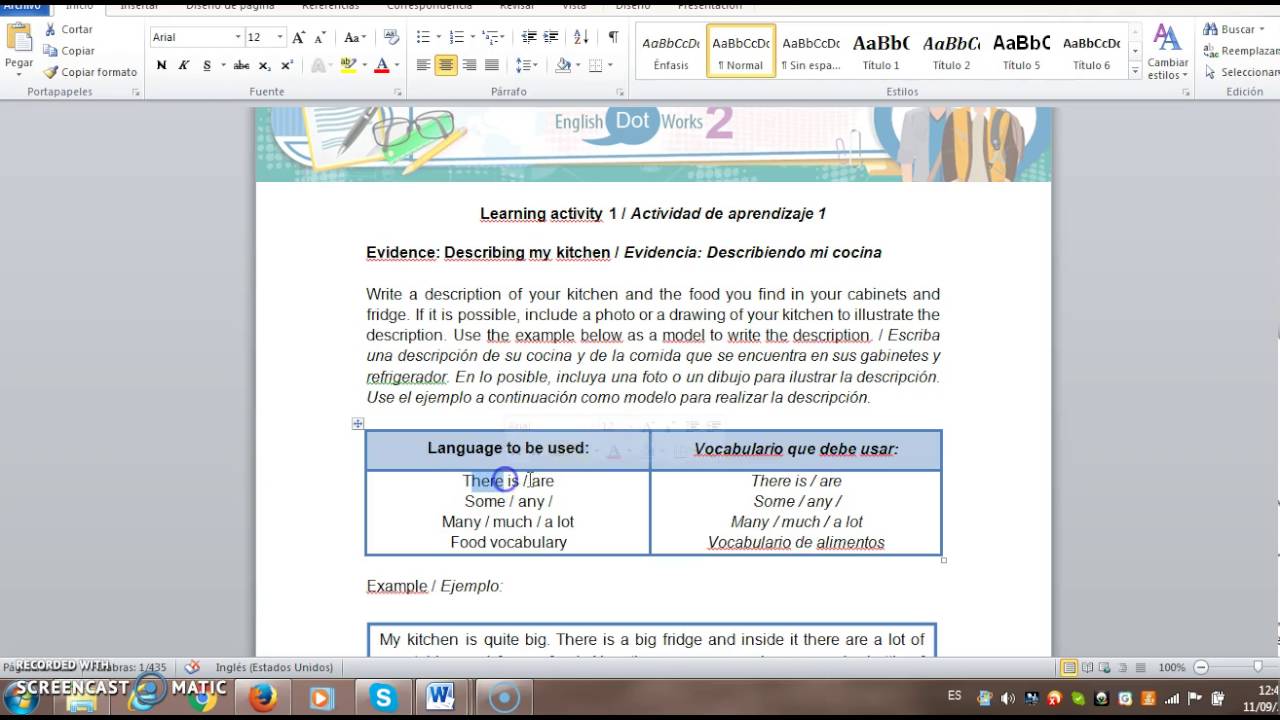Open Firefox from the taskbar
The height and width of the screenshot is (720, 1280).
click(263, 697)
